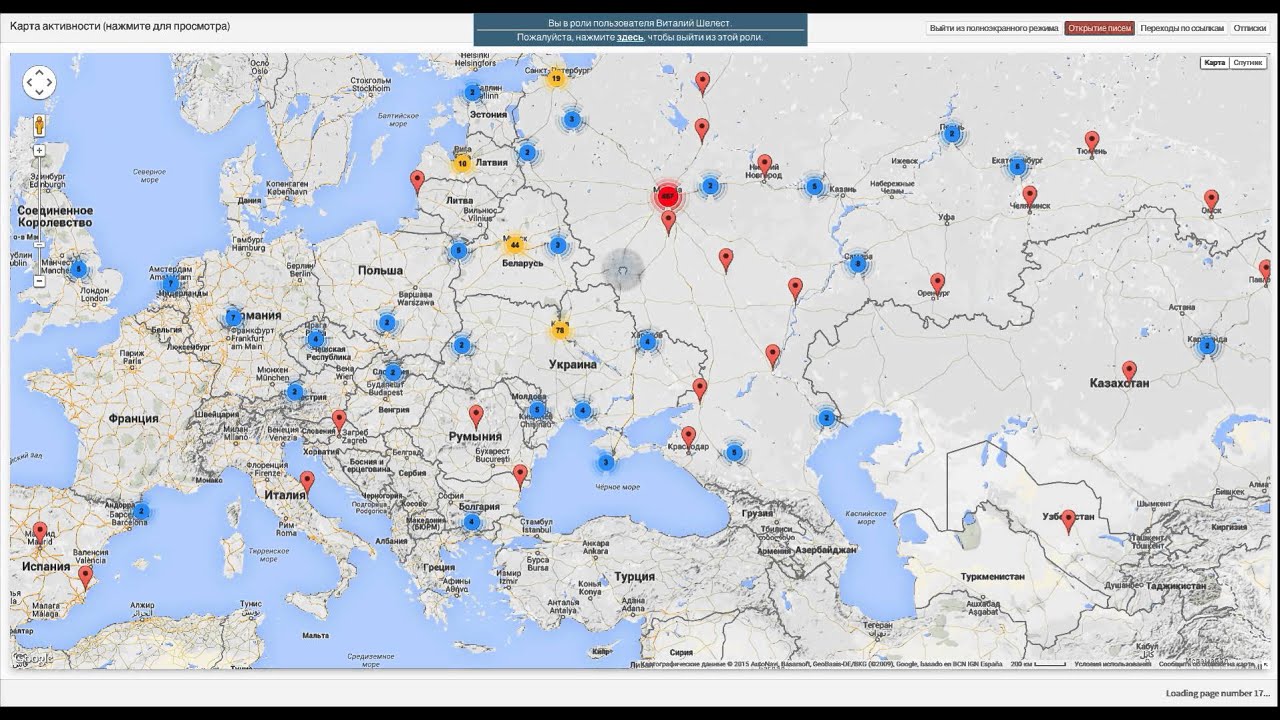Open the blue 5 cluster over Manchester
This screenshot has height=720, width=1280.
[78, 269]
